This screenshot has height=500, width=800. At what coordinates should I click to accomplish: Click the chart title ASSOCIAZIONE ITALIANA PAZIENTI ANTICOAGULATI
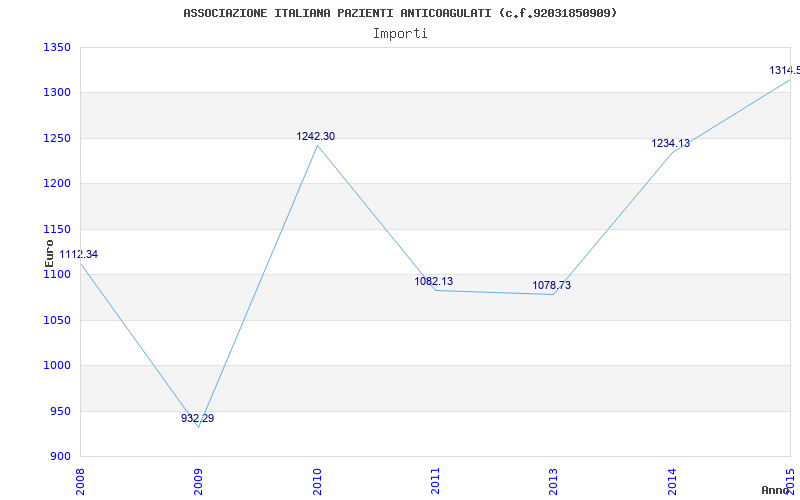point(400,13)
